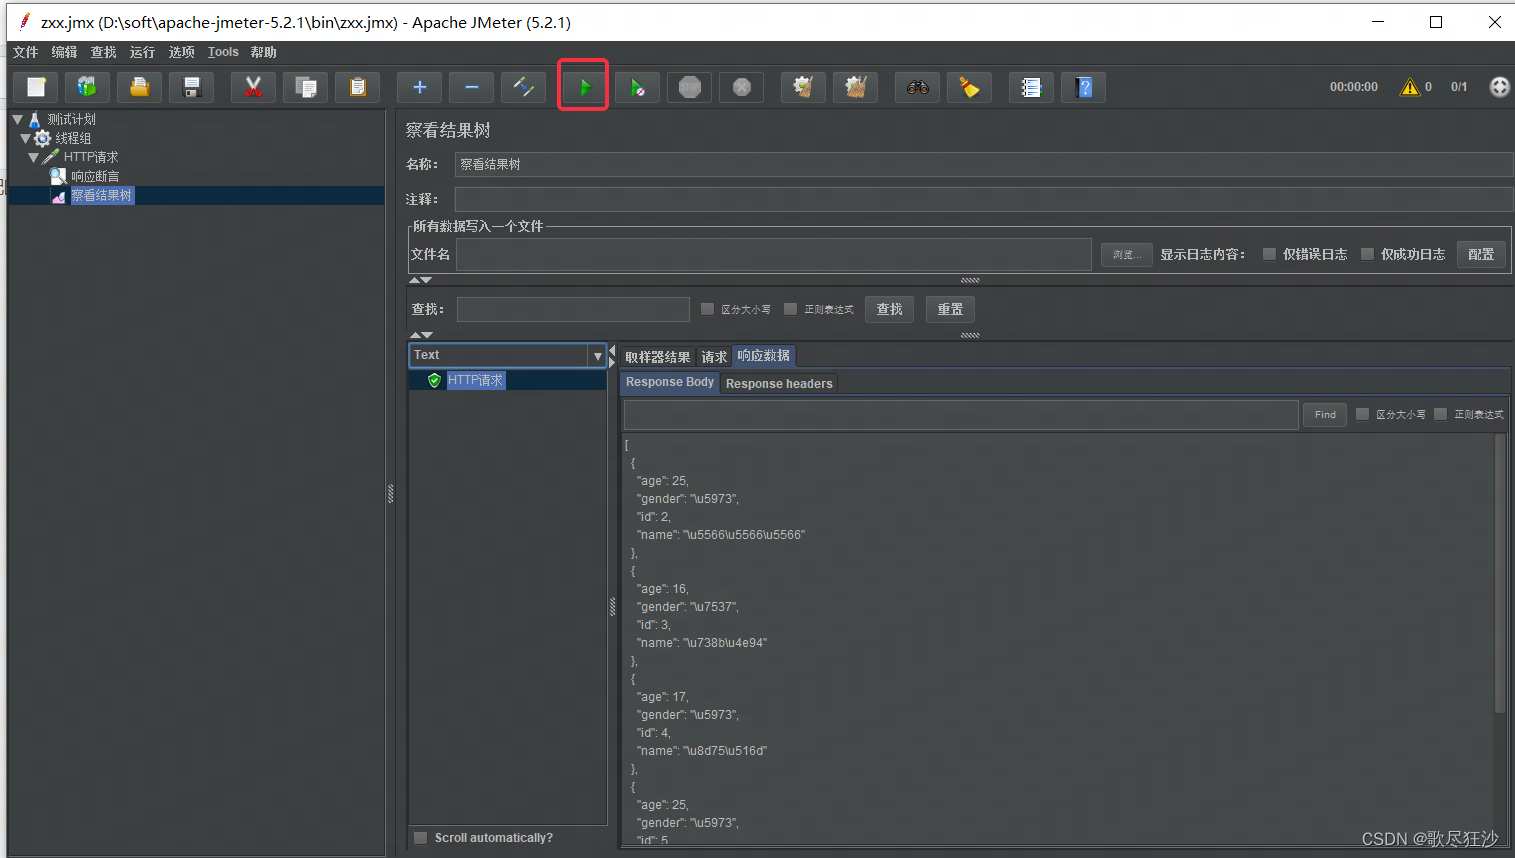Open the Help question-mark icon
The width and height of the screenshot is (1515, 858).
[1083, 87]
